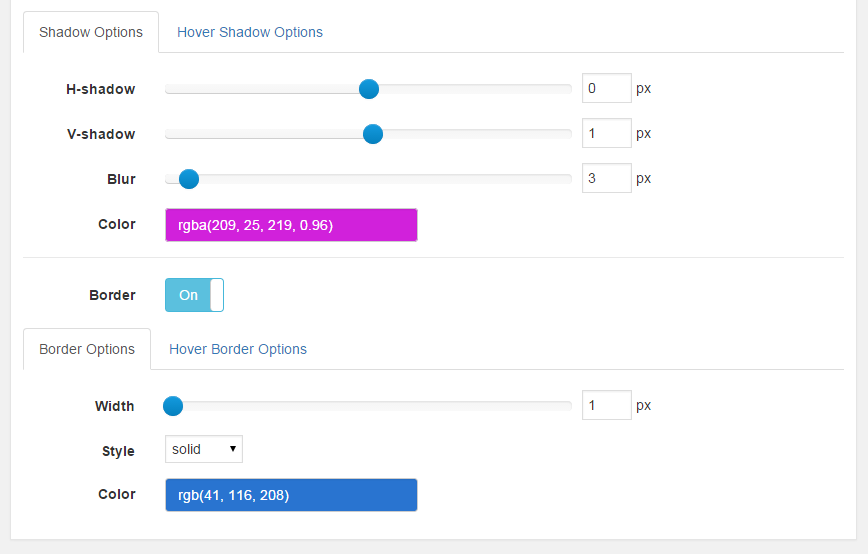Viewport: 868px width, 554px height.
Task: Click the V-shadow slider track's left end
Action: pyautogui.click(x=172, y=134)
